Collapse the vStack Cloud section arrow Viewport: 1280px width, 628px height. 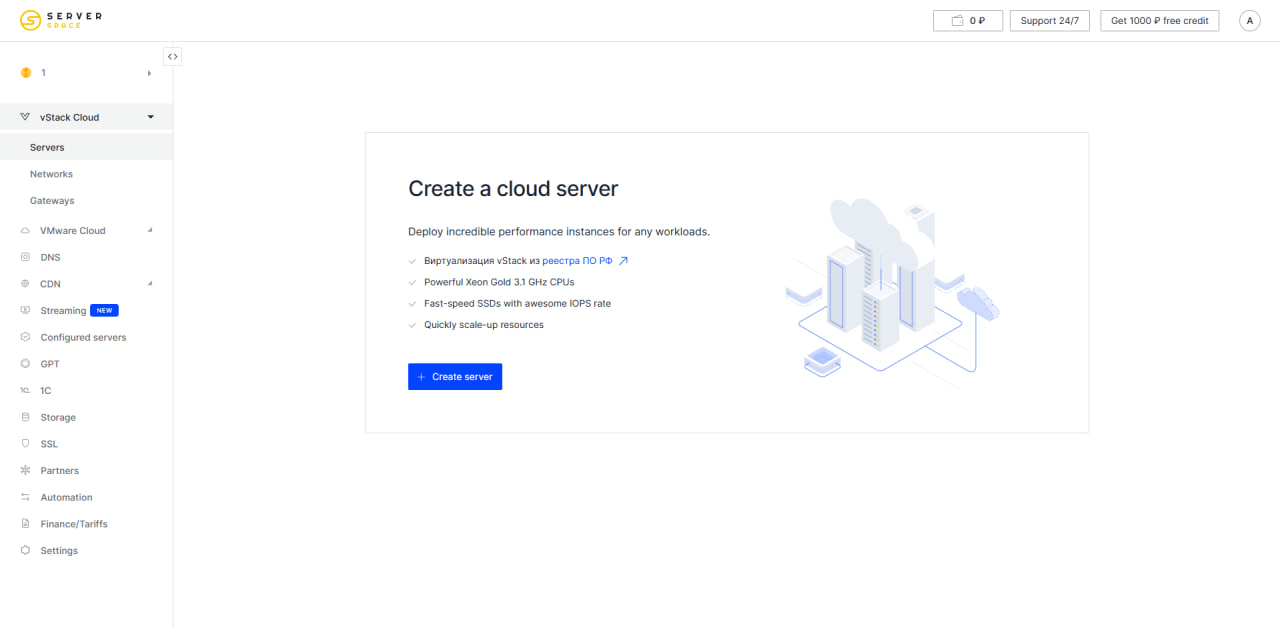151,117
